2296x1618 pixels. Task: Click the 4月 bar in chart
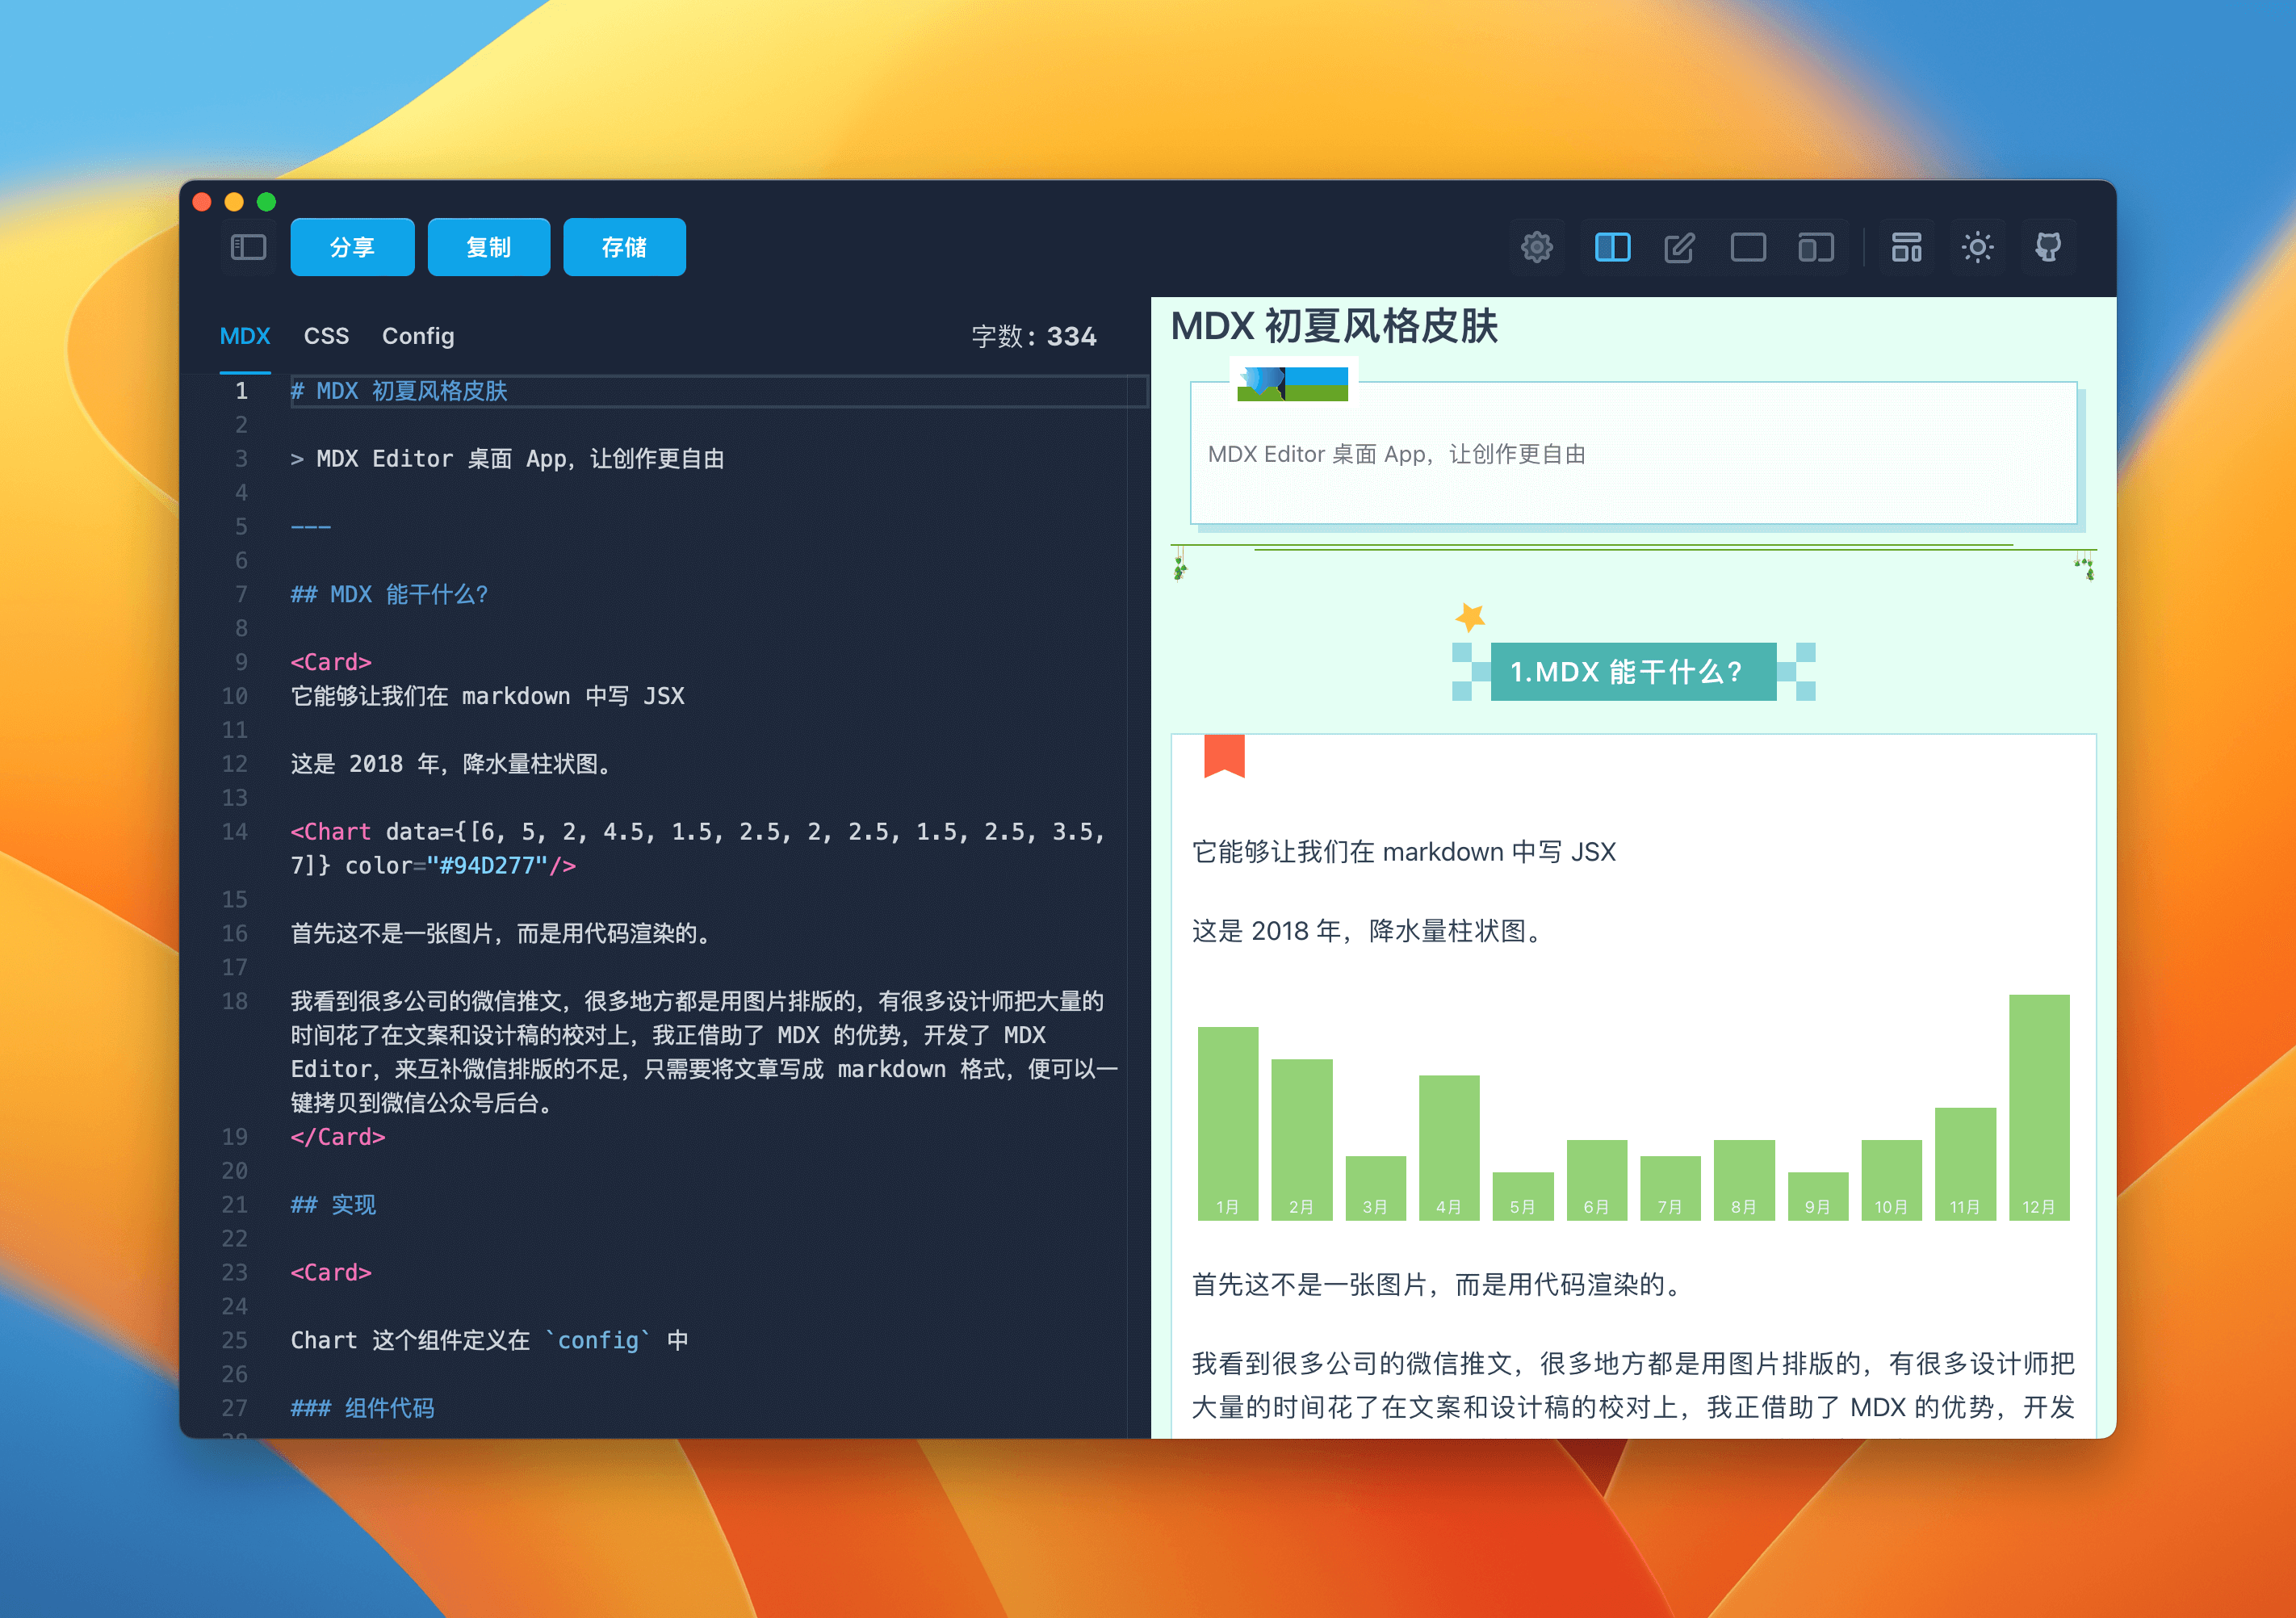1449,1147
